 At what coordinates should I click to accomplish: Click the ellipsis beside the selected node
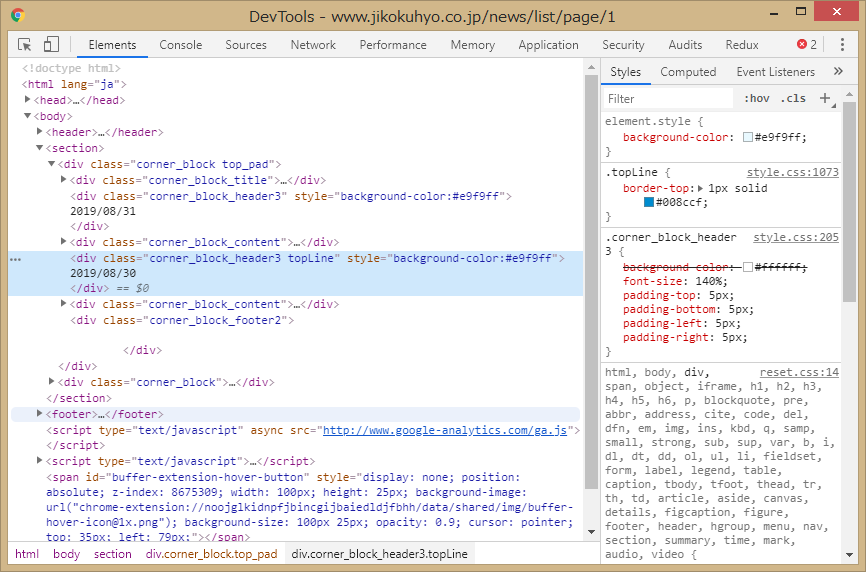15,258
